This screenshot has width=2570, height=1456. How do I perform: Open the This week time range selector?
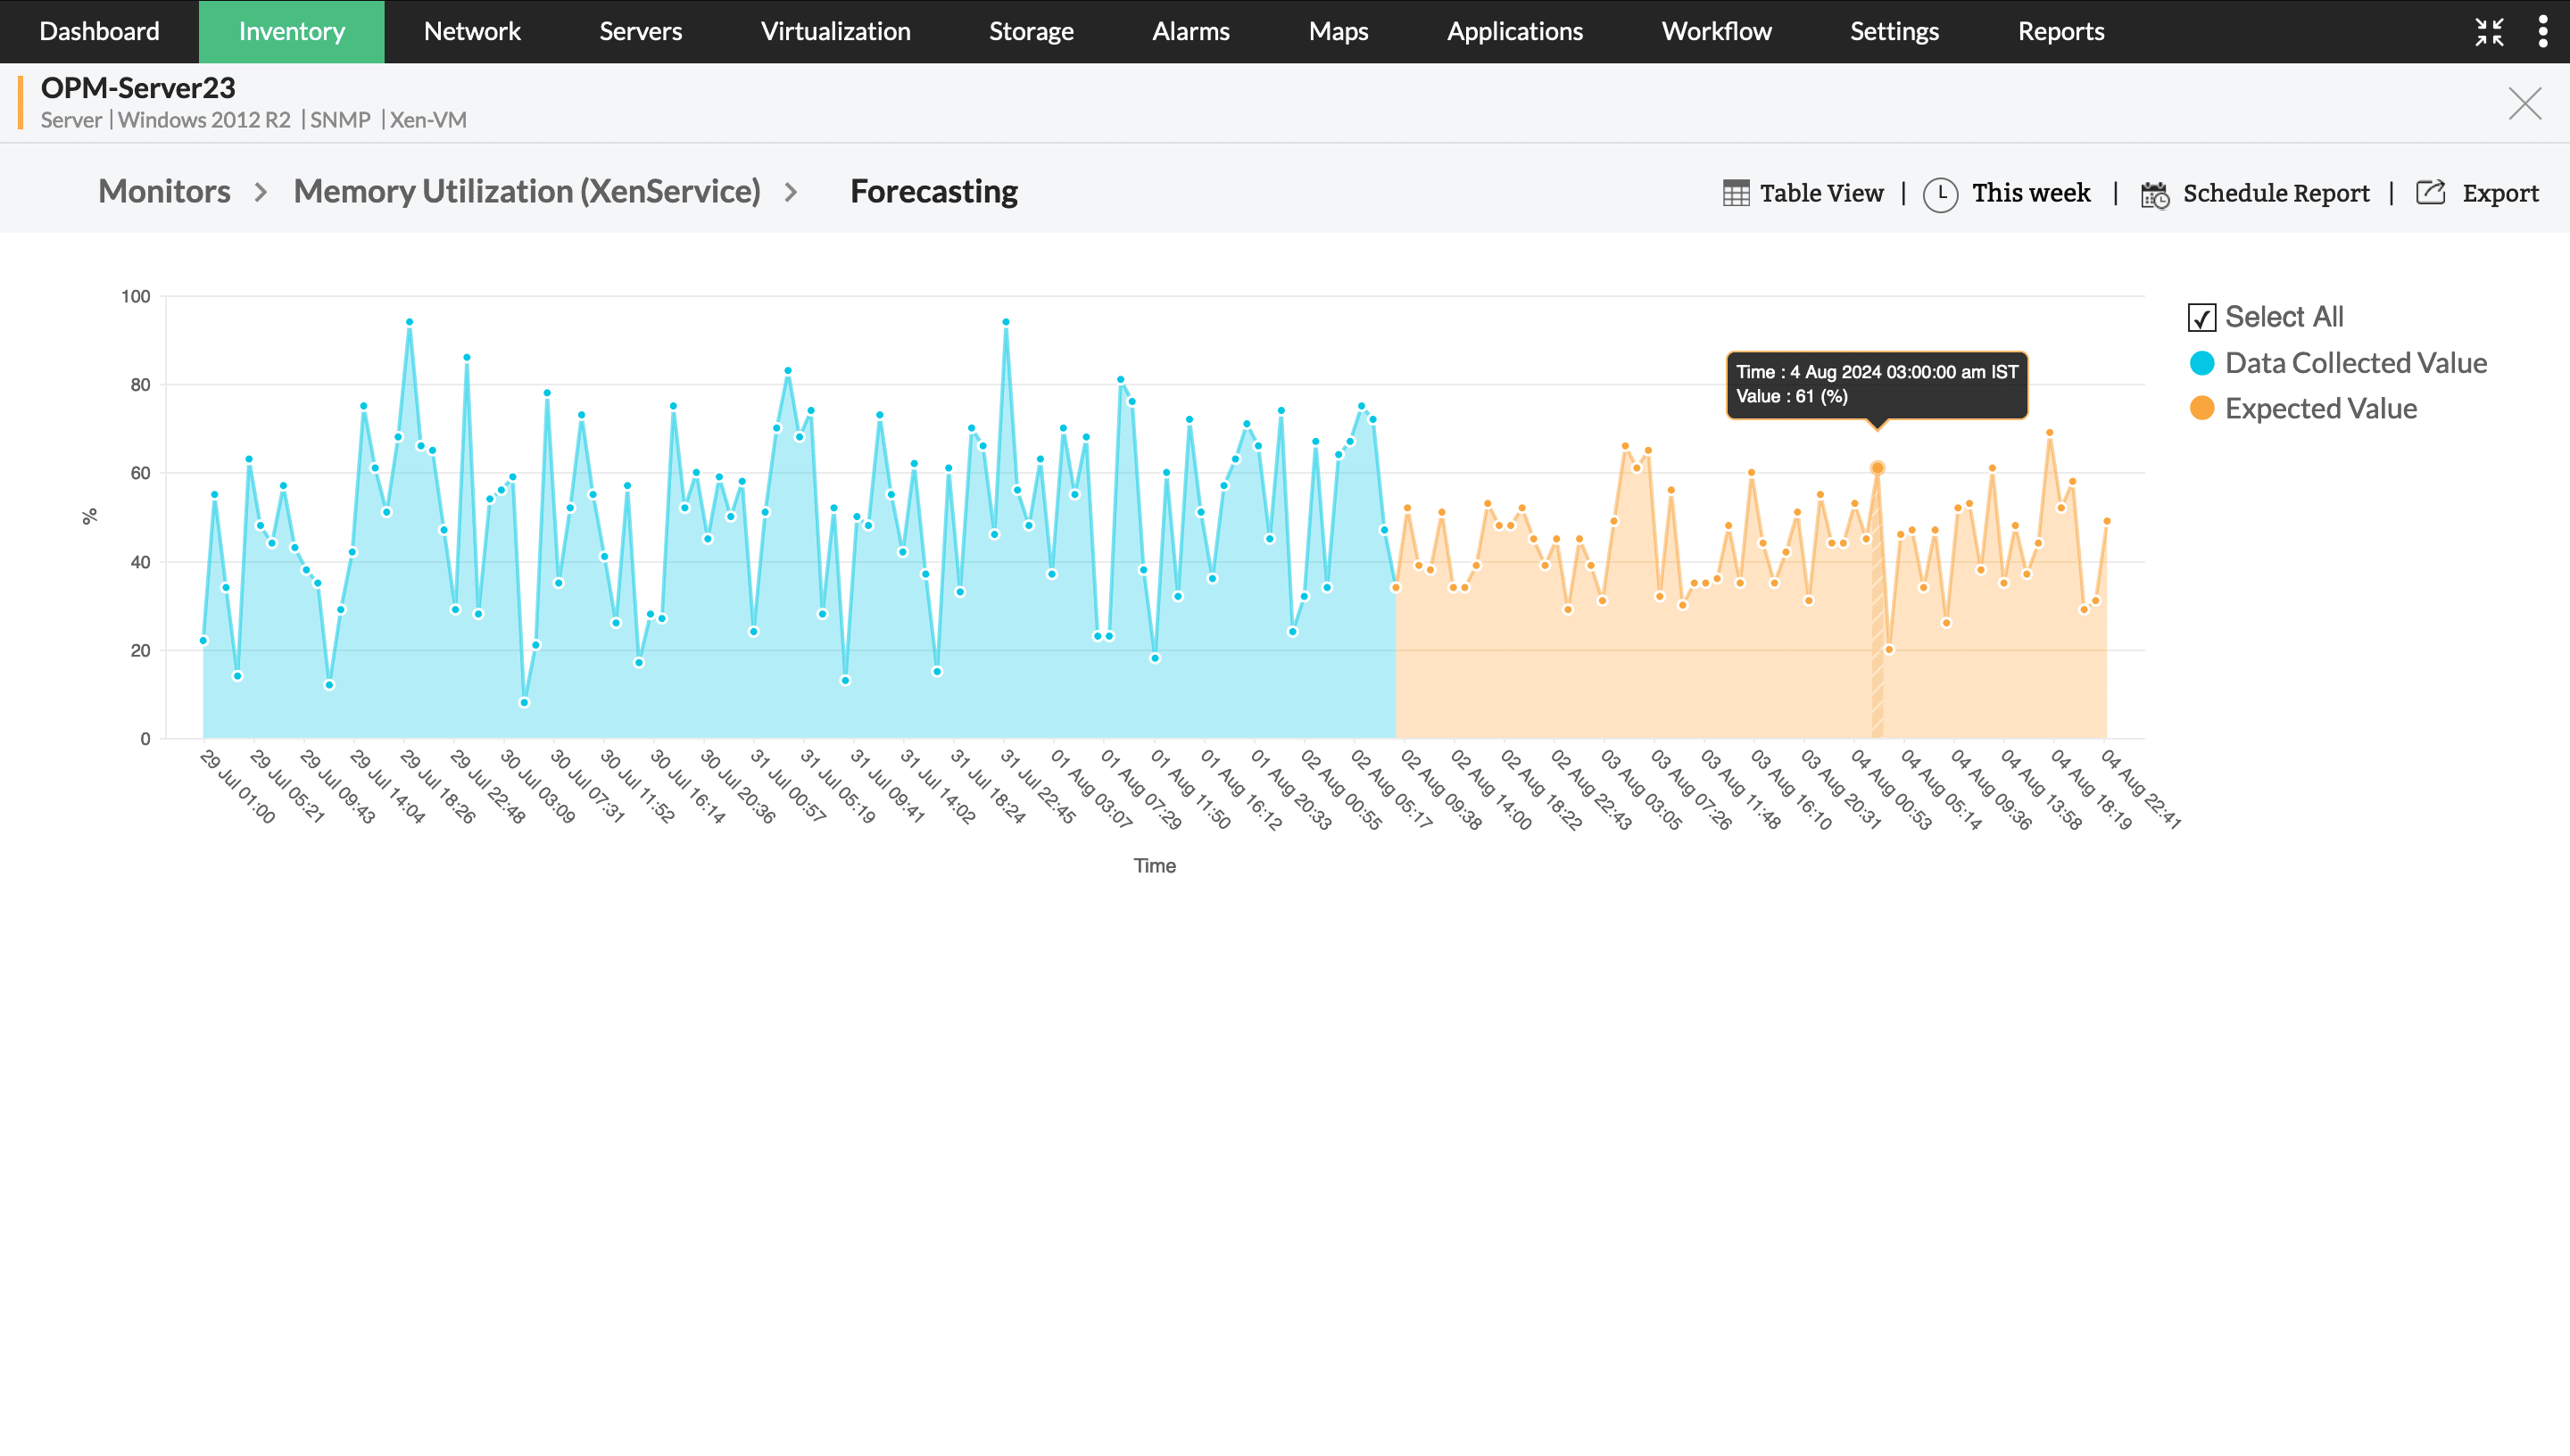(2030, 193)
